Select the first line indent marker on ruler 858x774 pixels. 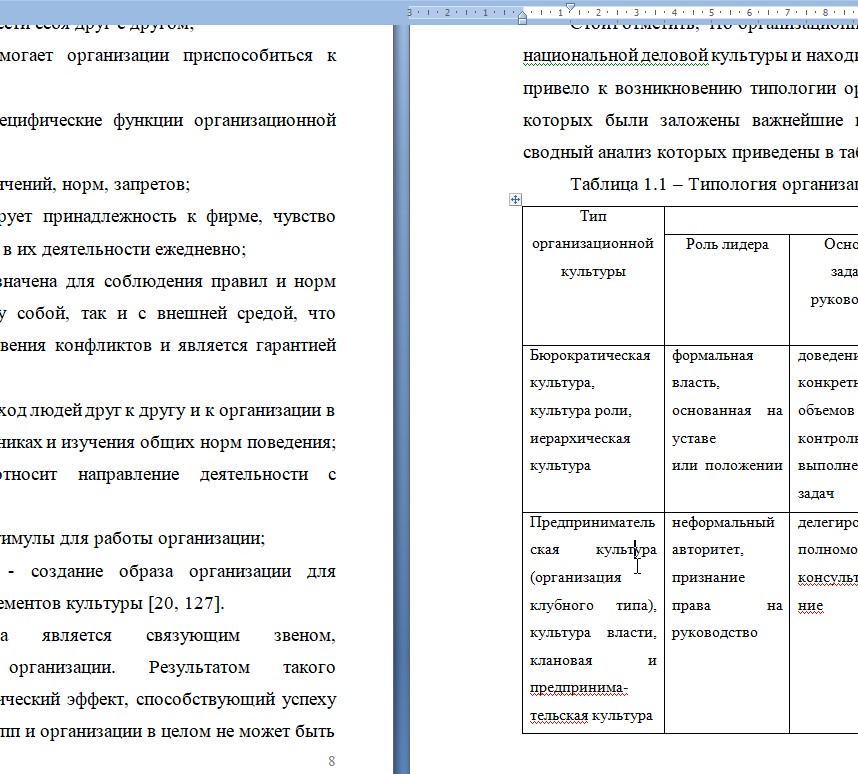[x=570, y=7]
